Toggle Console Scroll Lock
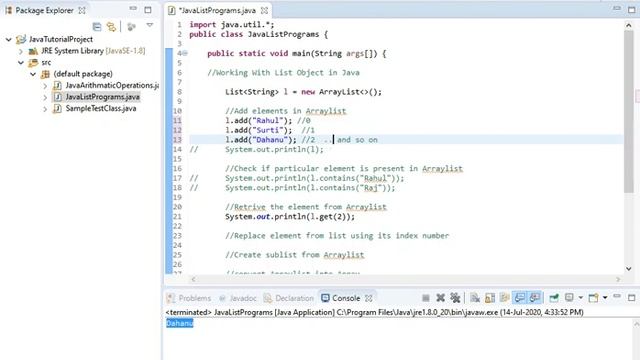Image resolution: width=640 pixels, height=360 pixels. [x=490, y=298]
